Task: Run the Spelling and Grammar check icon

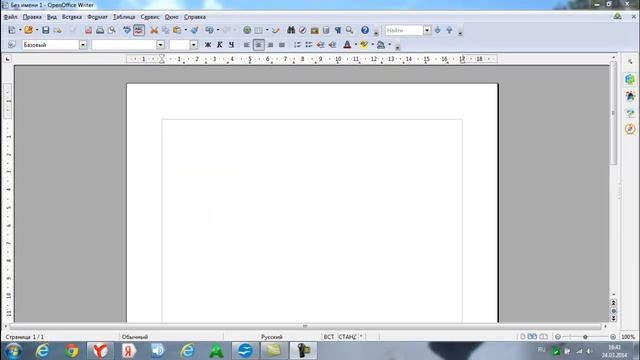Action: point(127,30)
